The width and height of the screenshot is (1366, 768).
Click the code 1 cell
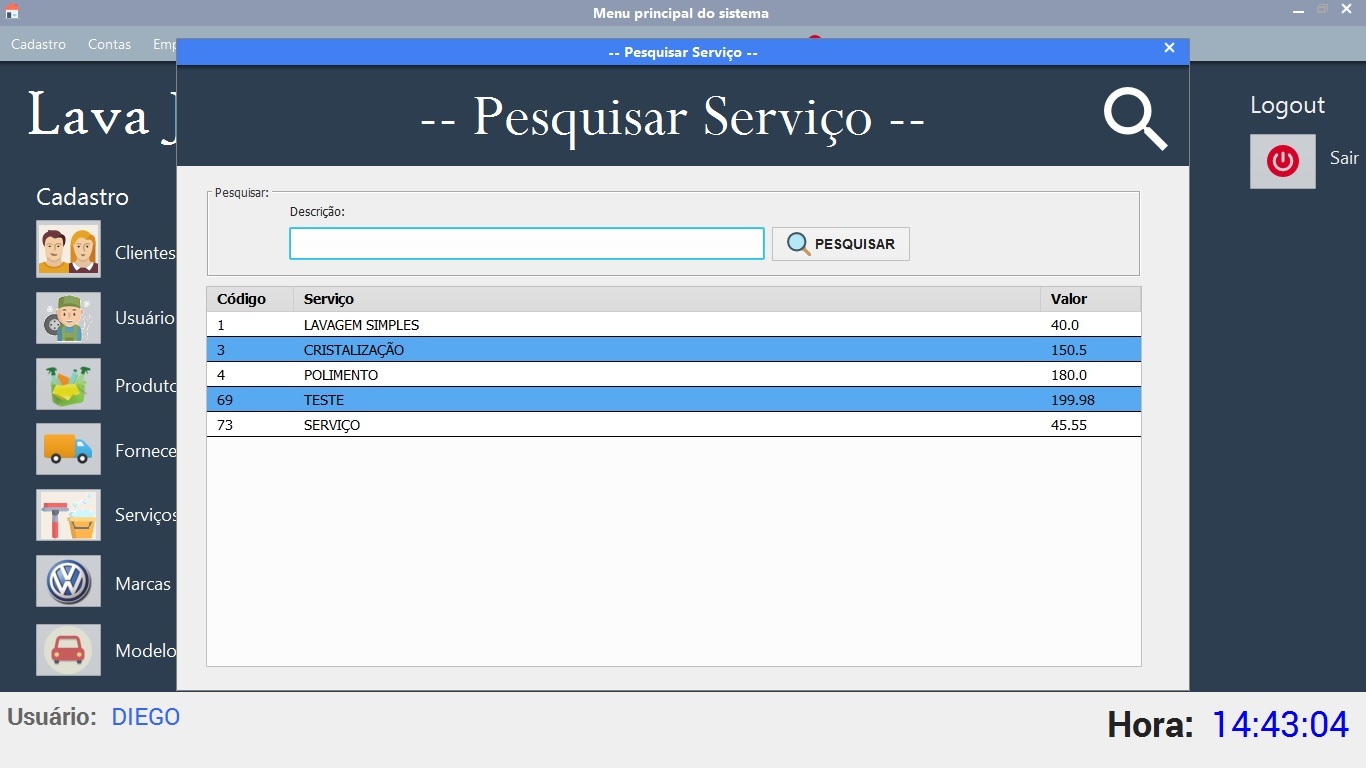[250, 325]
